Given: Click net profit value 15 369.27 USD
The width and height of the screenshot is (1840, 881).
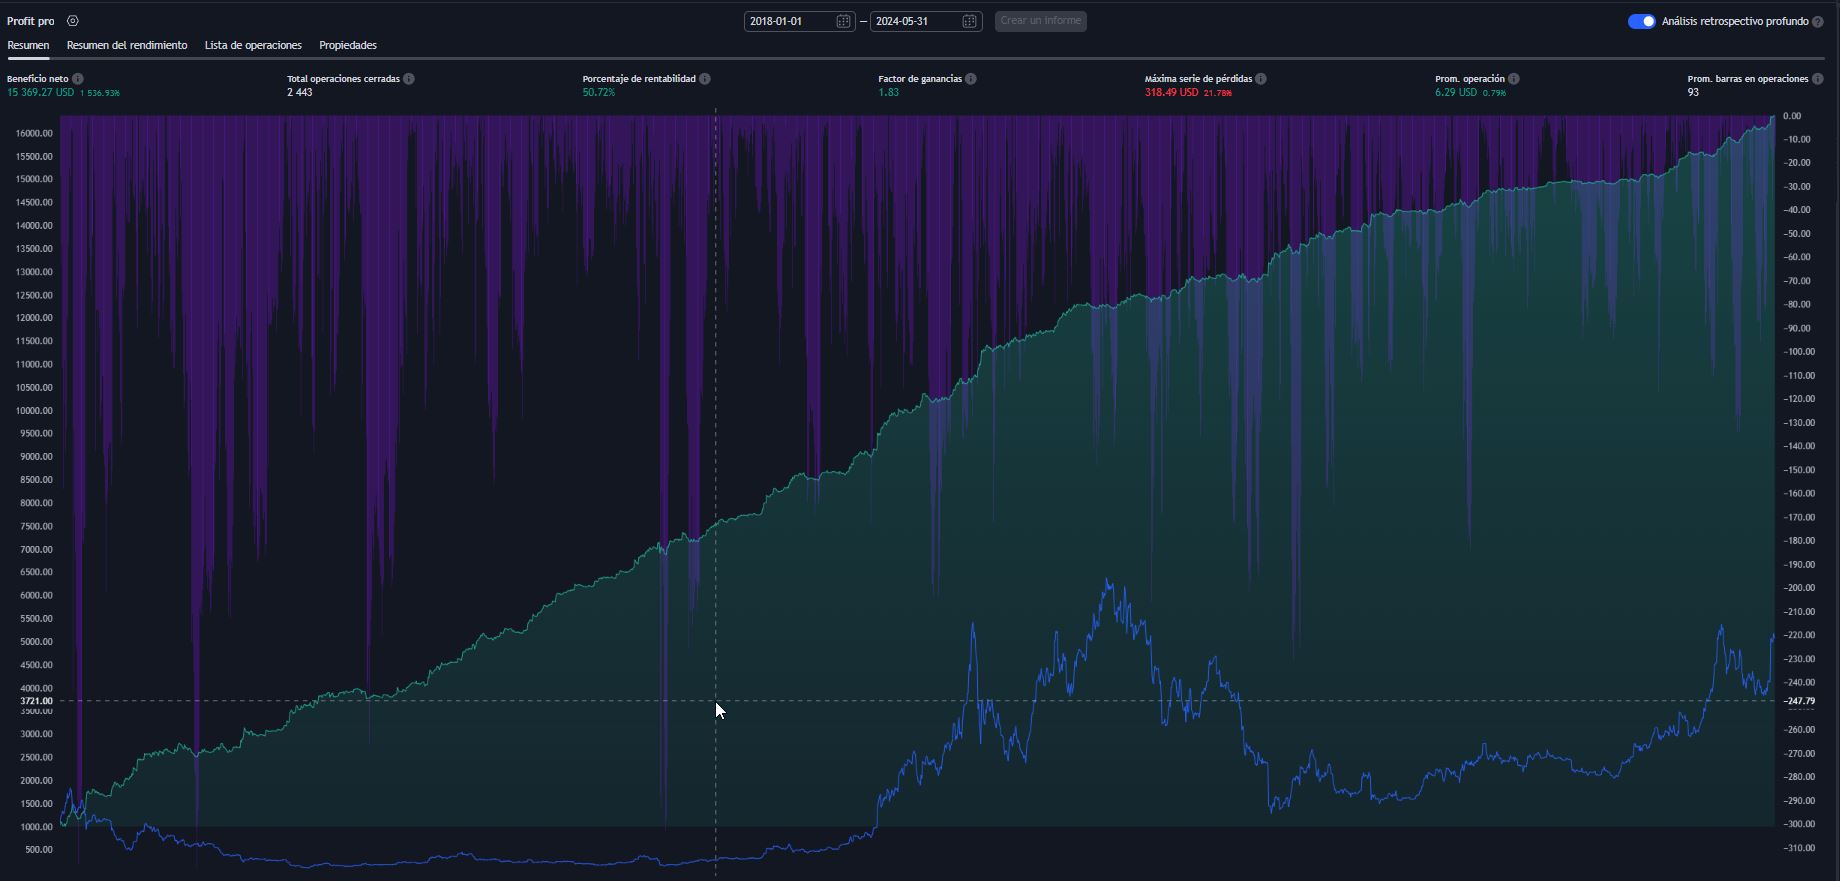Looking at the screenshot, I should 40,92.
